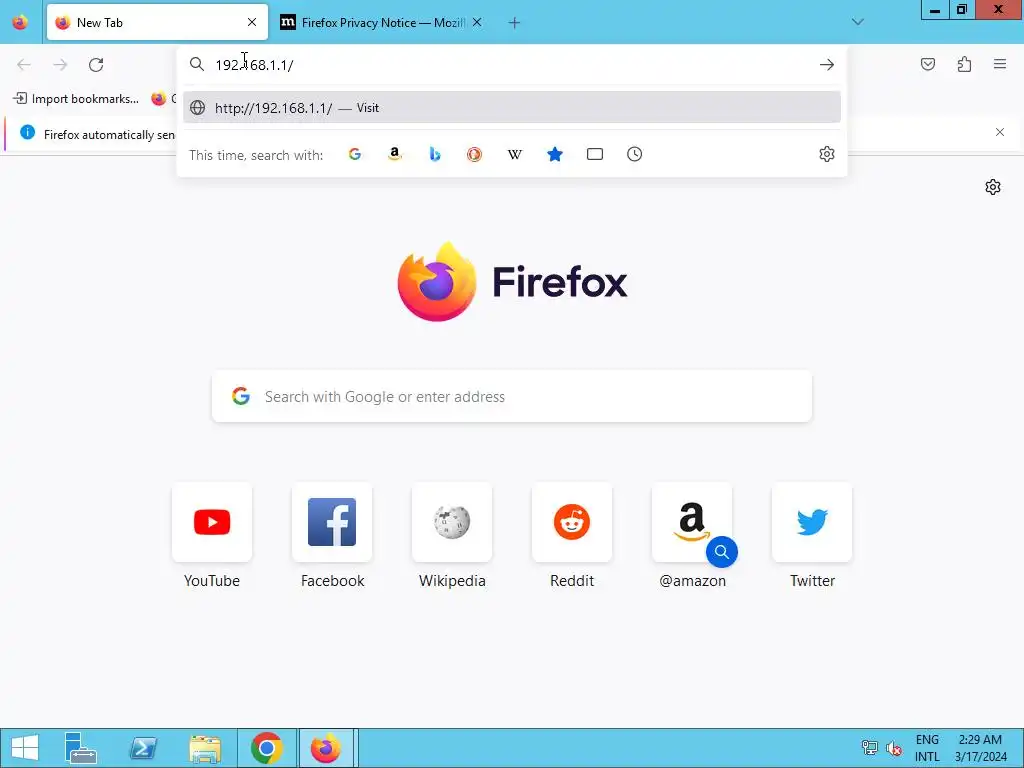Open Server Manager from taskbar
The height and width of the screenshot is (768, 1024).
81,748
